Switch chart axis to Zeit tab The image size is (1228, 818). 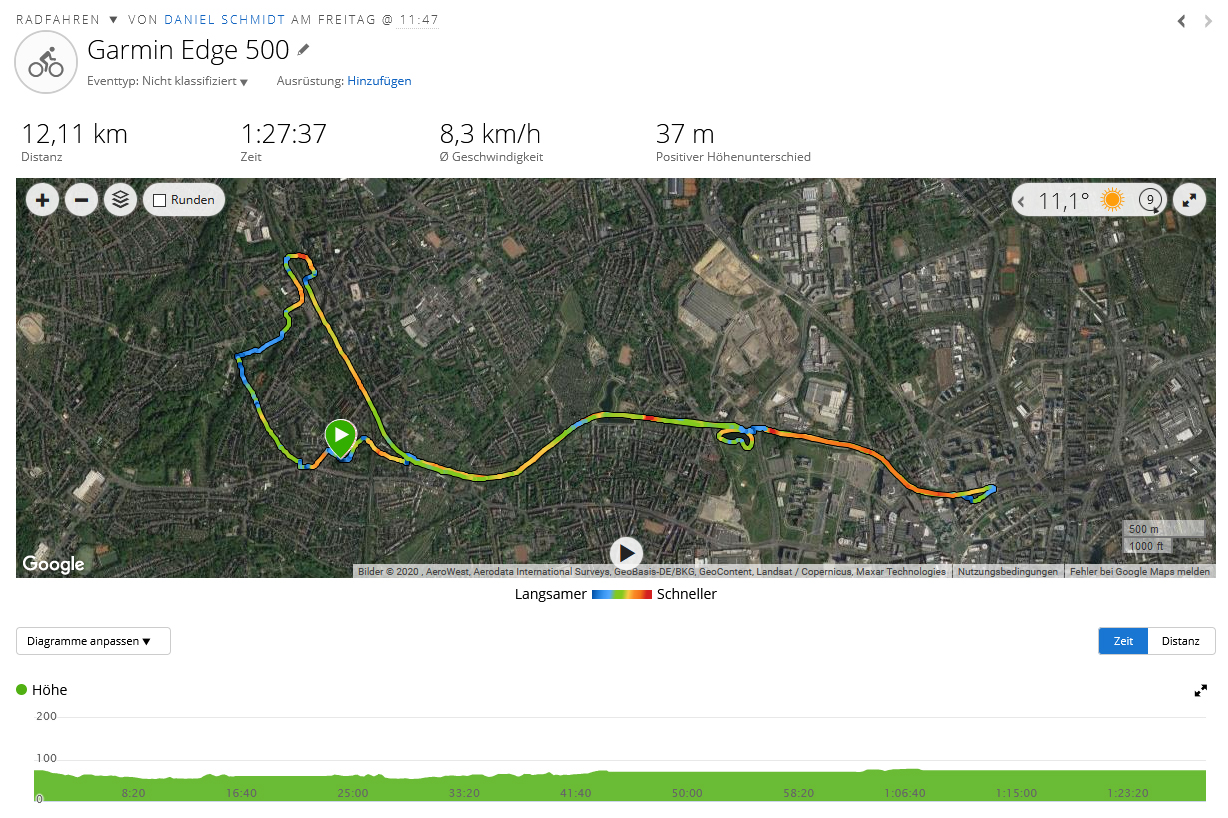pos(1123,641)
